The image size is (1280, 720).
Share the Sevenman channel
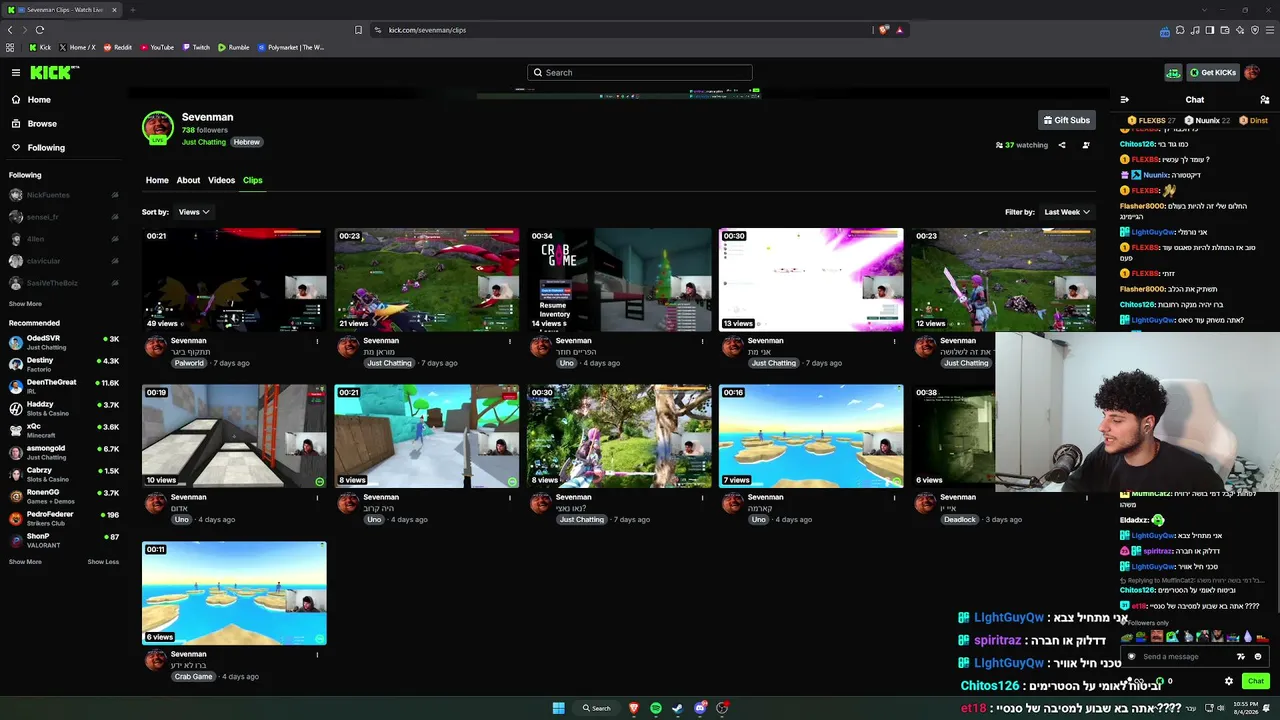1062,145
